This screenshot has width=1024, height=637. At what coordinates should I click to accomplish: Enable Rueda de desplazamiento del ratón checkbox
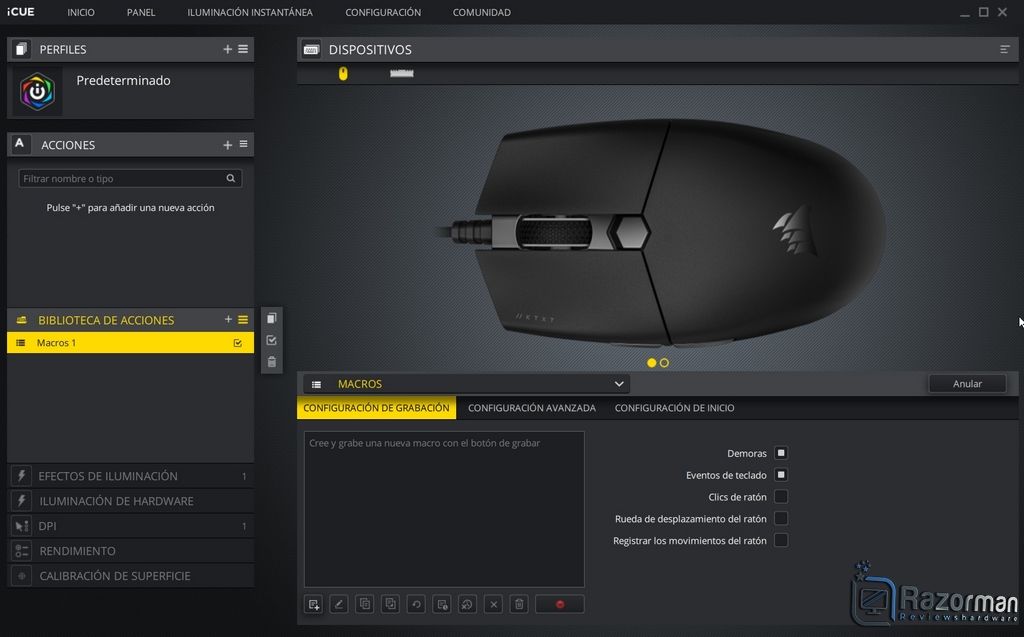[781, 518]
